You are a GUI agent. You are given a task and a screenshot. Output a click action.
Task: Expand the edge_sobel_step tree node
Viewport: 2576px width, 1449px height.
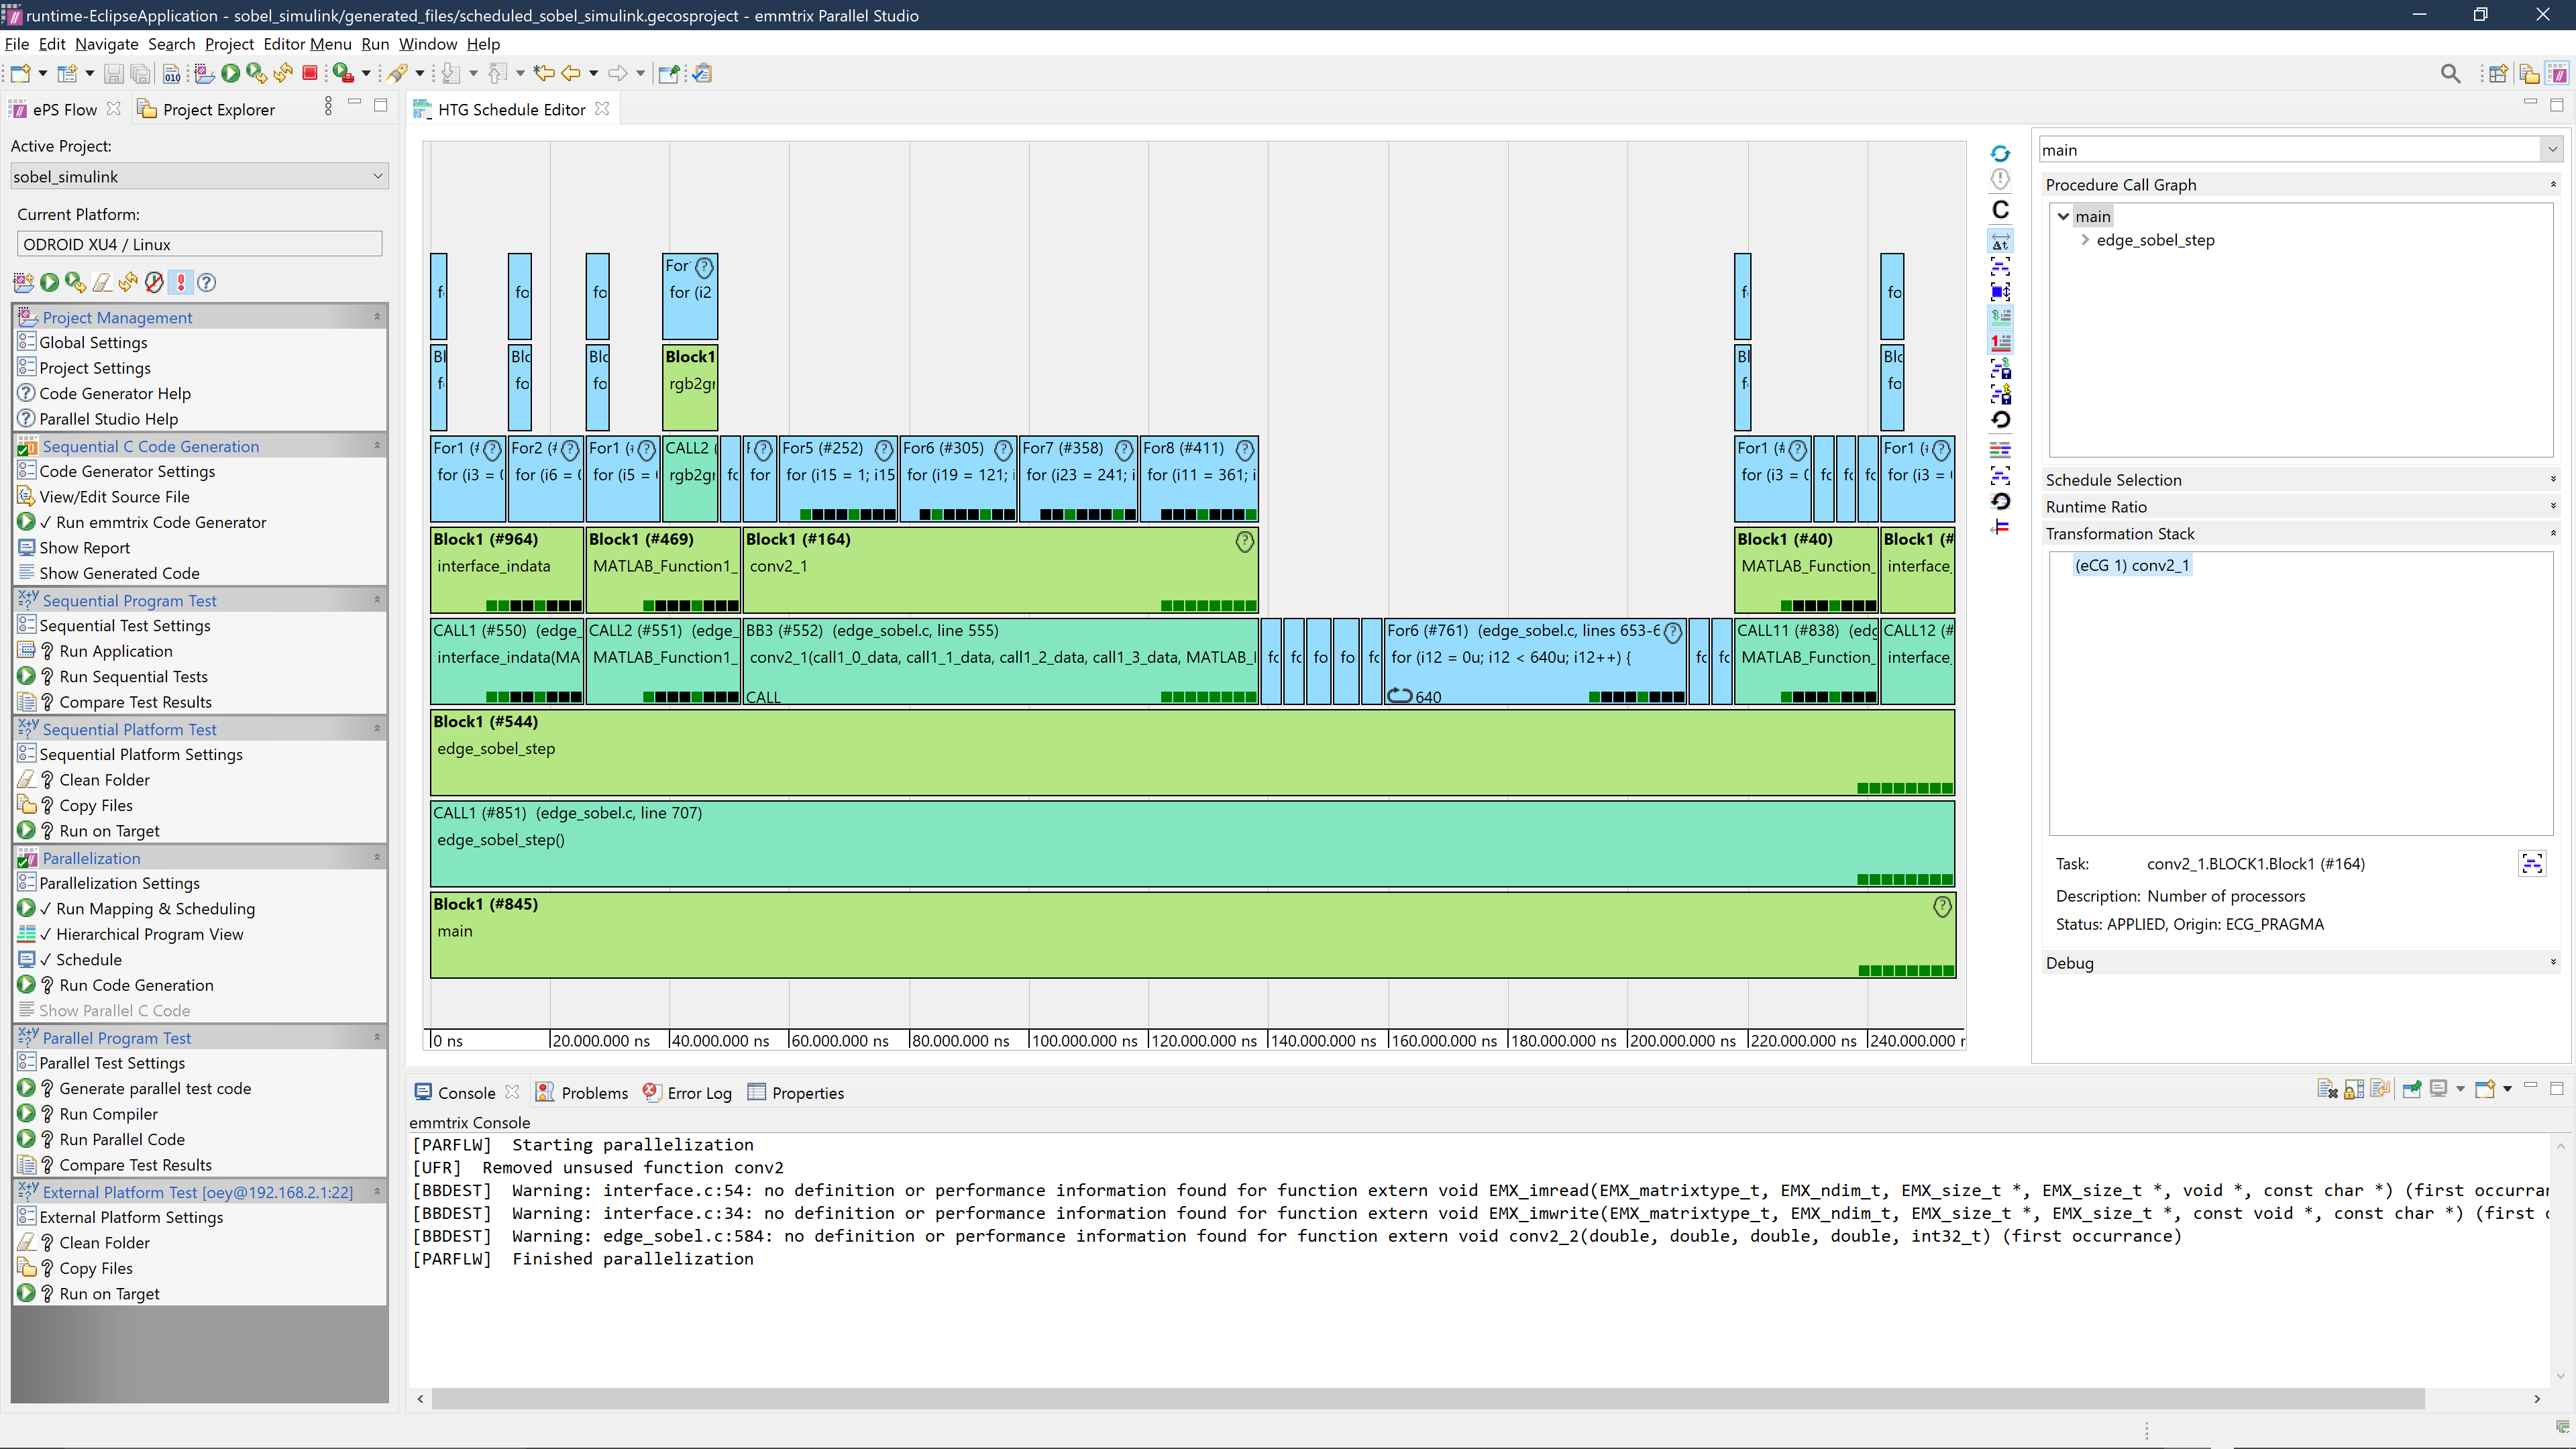tap(2085, 240)
